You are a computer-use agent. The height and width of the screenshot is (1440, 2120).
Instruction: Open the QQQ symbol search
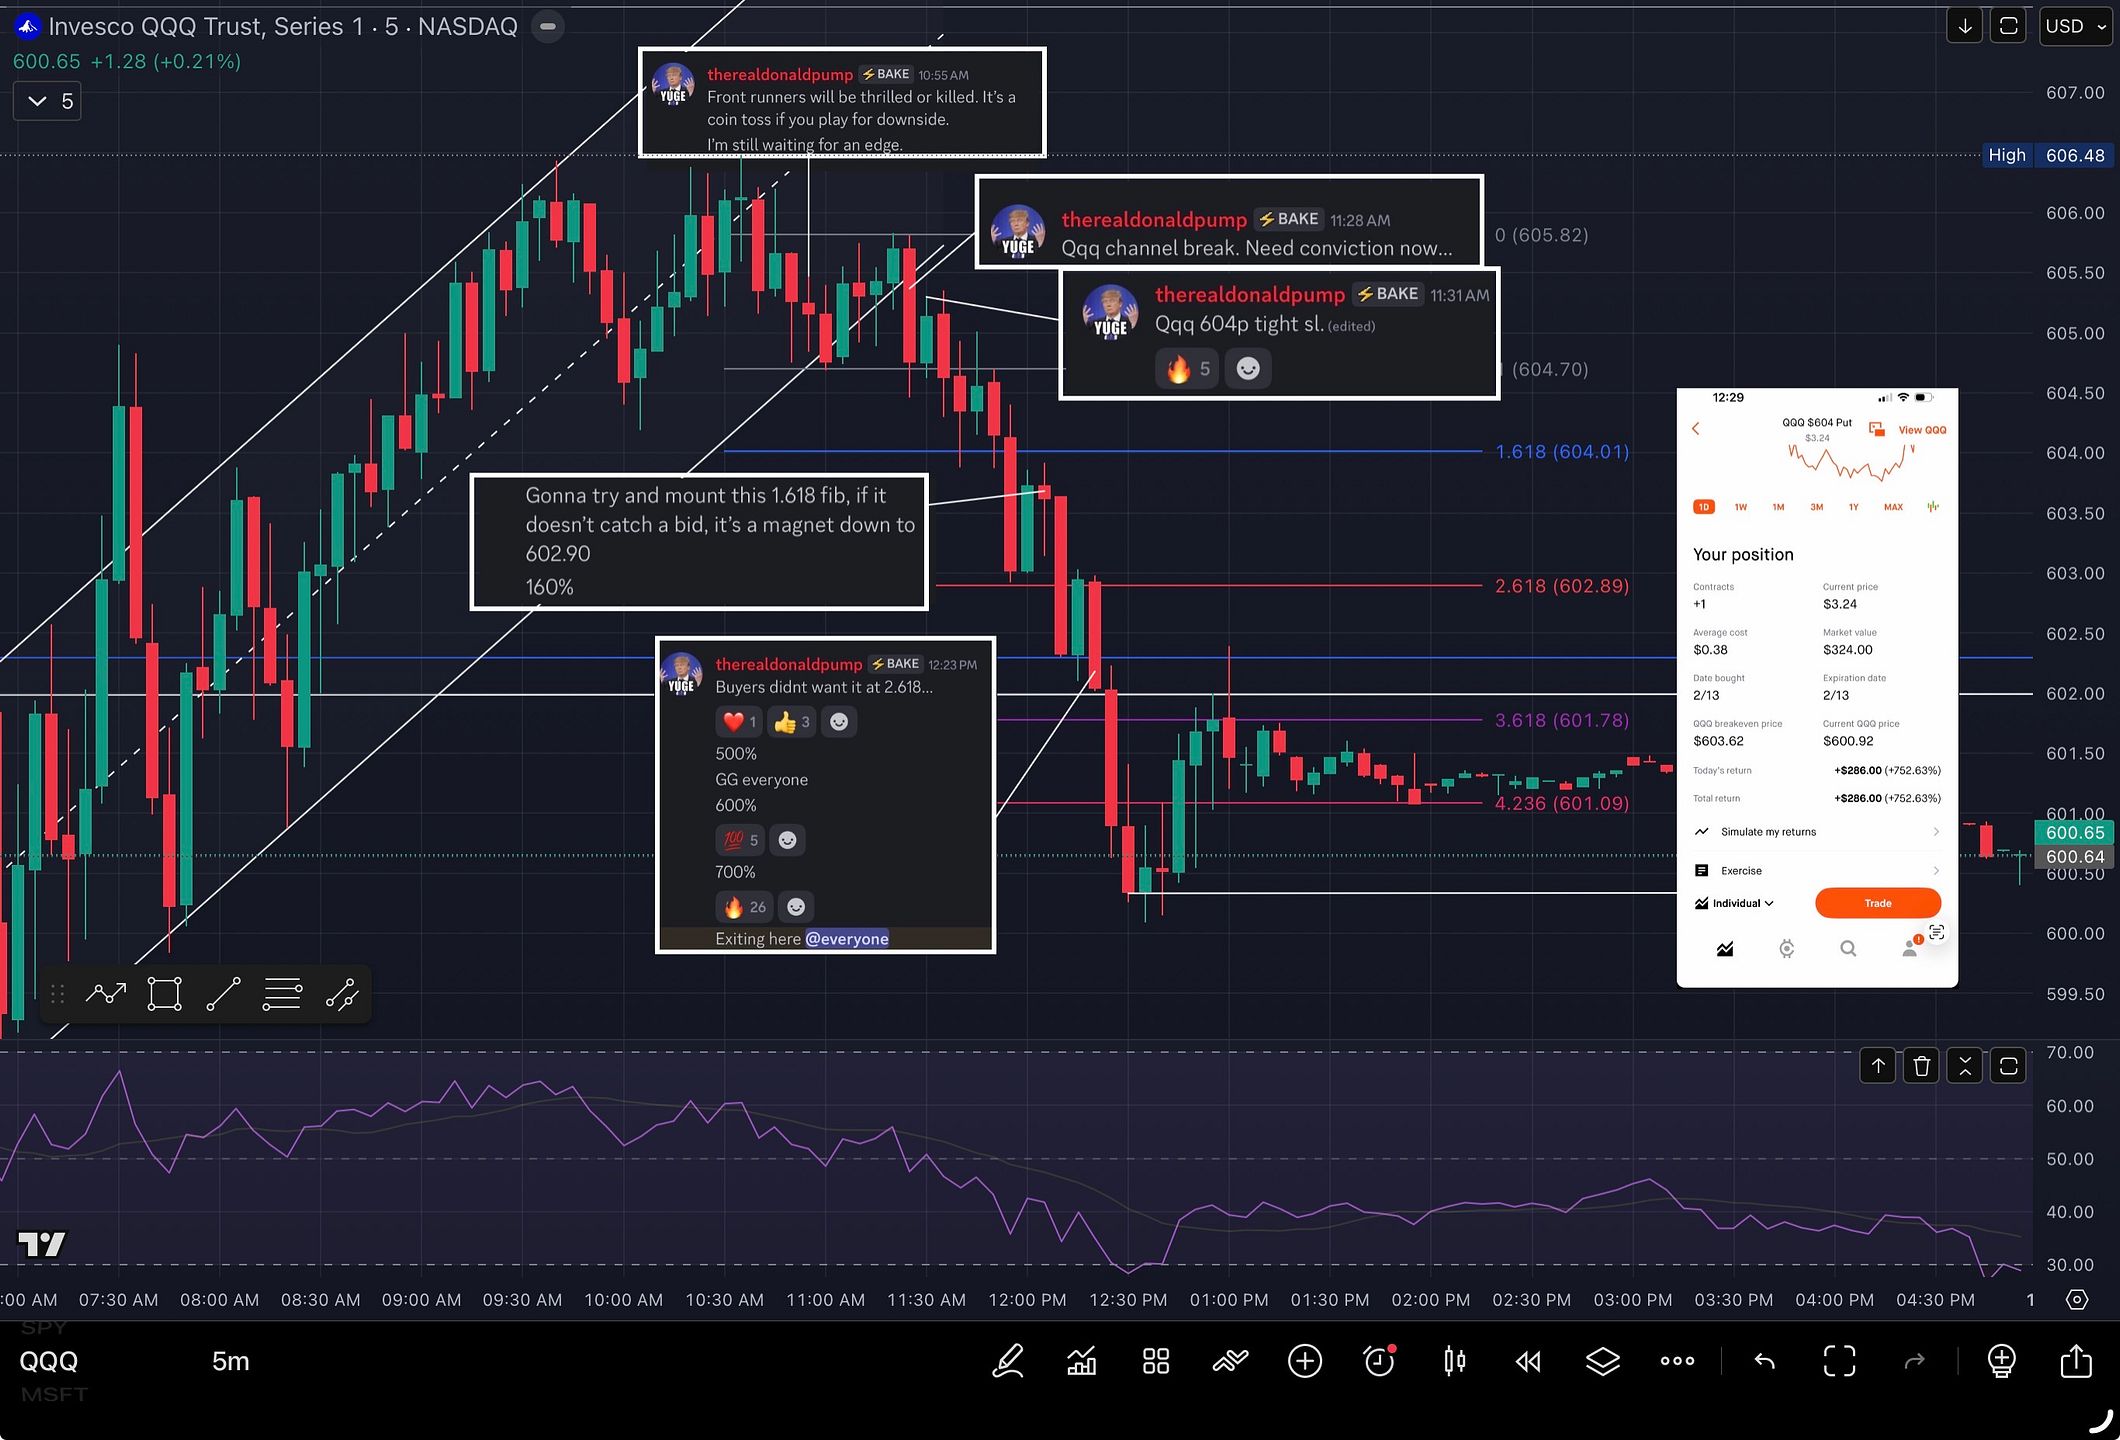(49, 1361)
